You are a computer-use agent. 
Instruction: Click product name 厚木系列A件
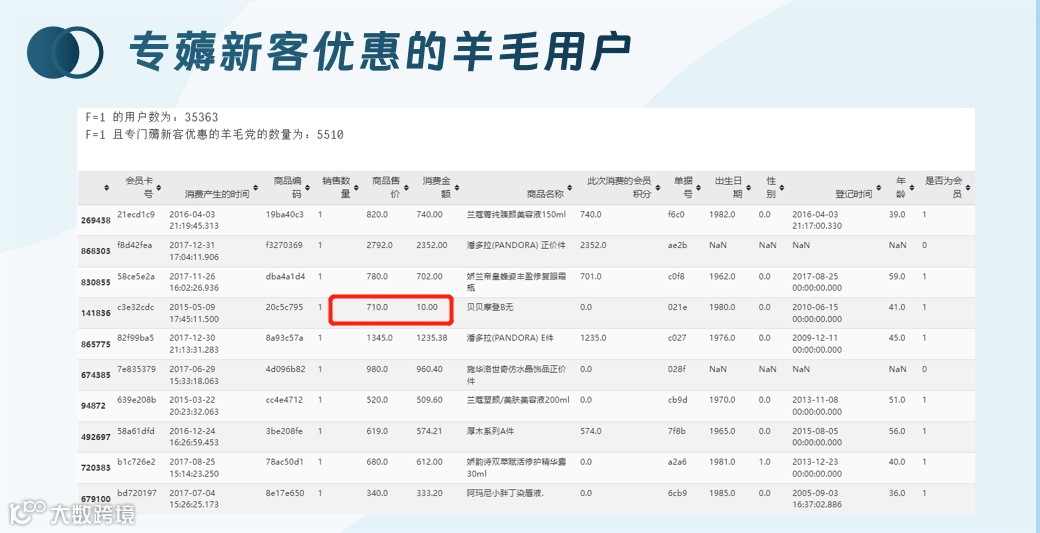(x=490, y=431)
